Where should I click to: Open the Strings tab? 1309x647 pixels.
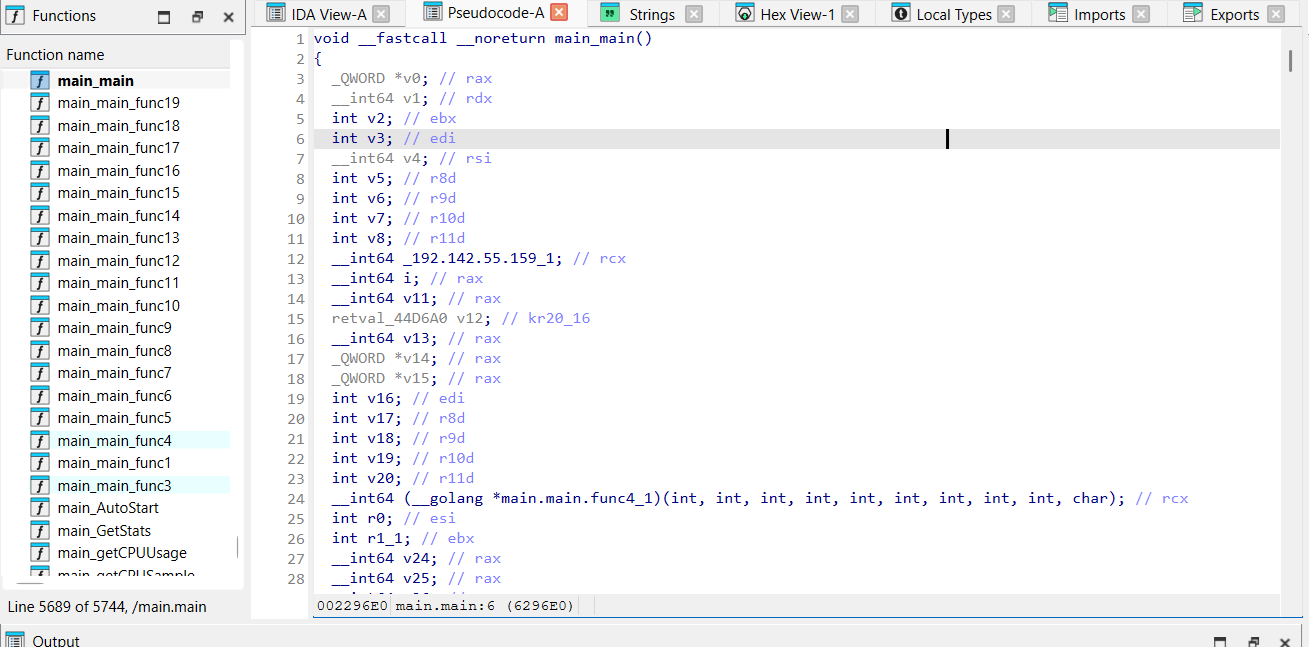652,14
